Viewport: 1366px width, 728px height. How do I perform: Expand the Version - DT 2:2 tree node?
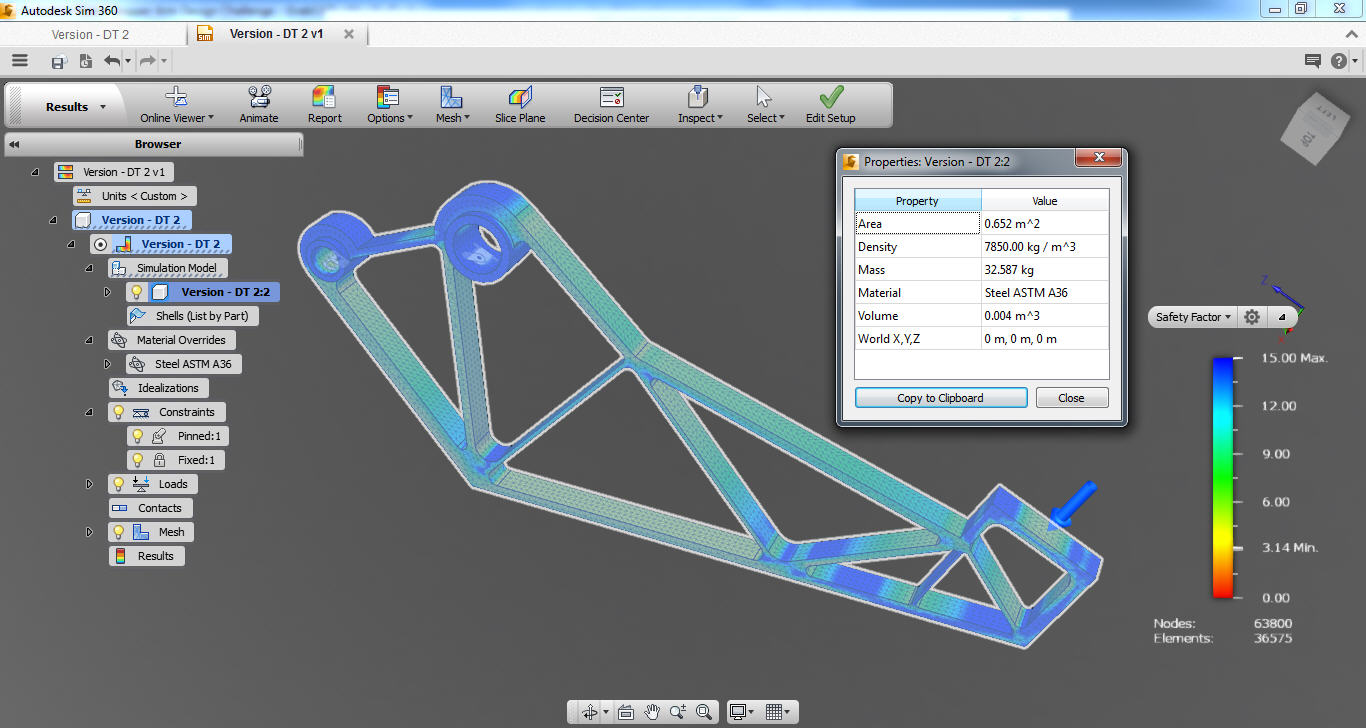[x=108, y=292]
